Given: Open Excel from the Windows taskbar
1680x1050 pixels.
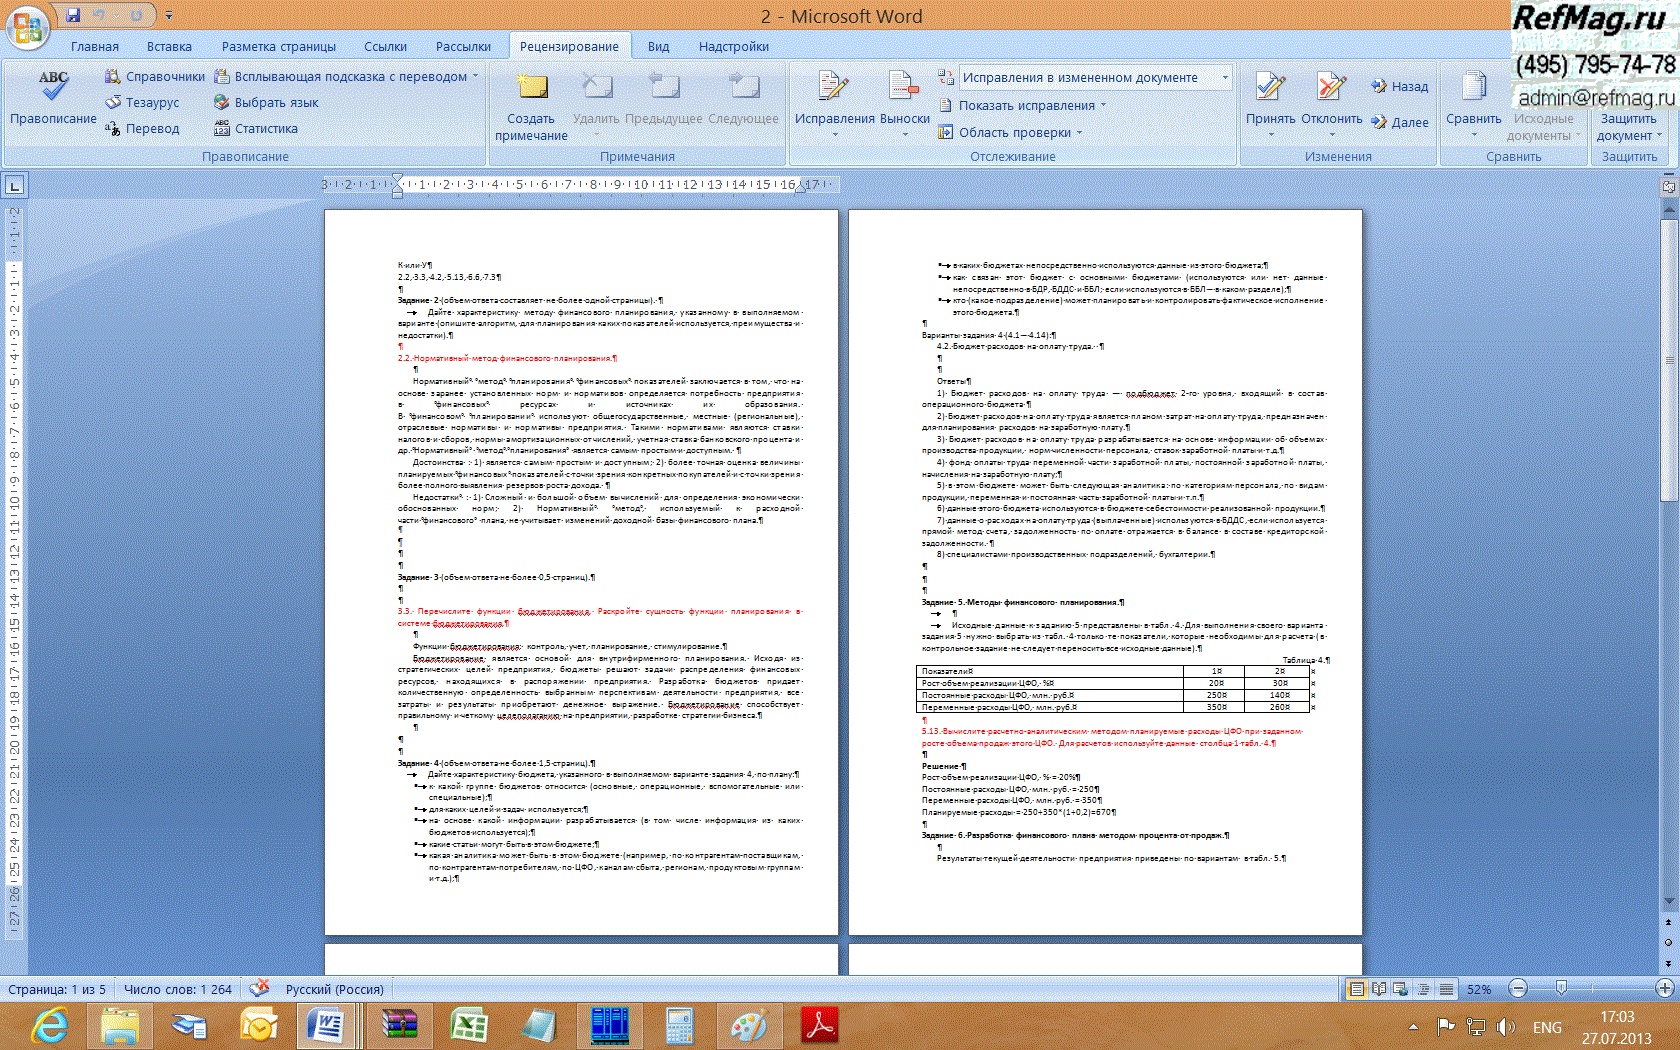Looking at the screenshot, I should tap(468, 1025).
